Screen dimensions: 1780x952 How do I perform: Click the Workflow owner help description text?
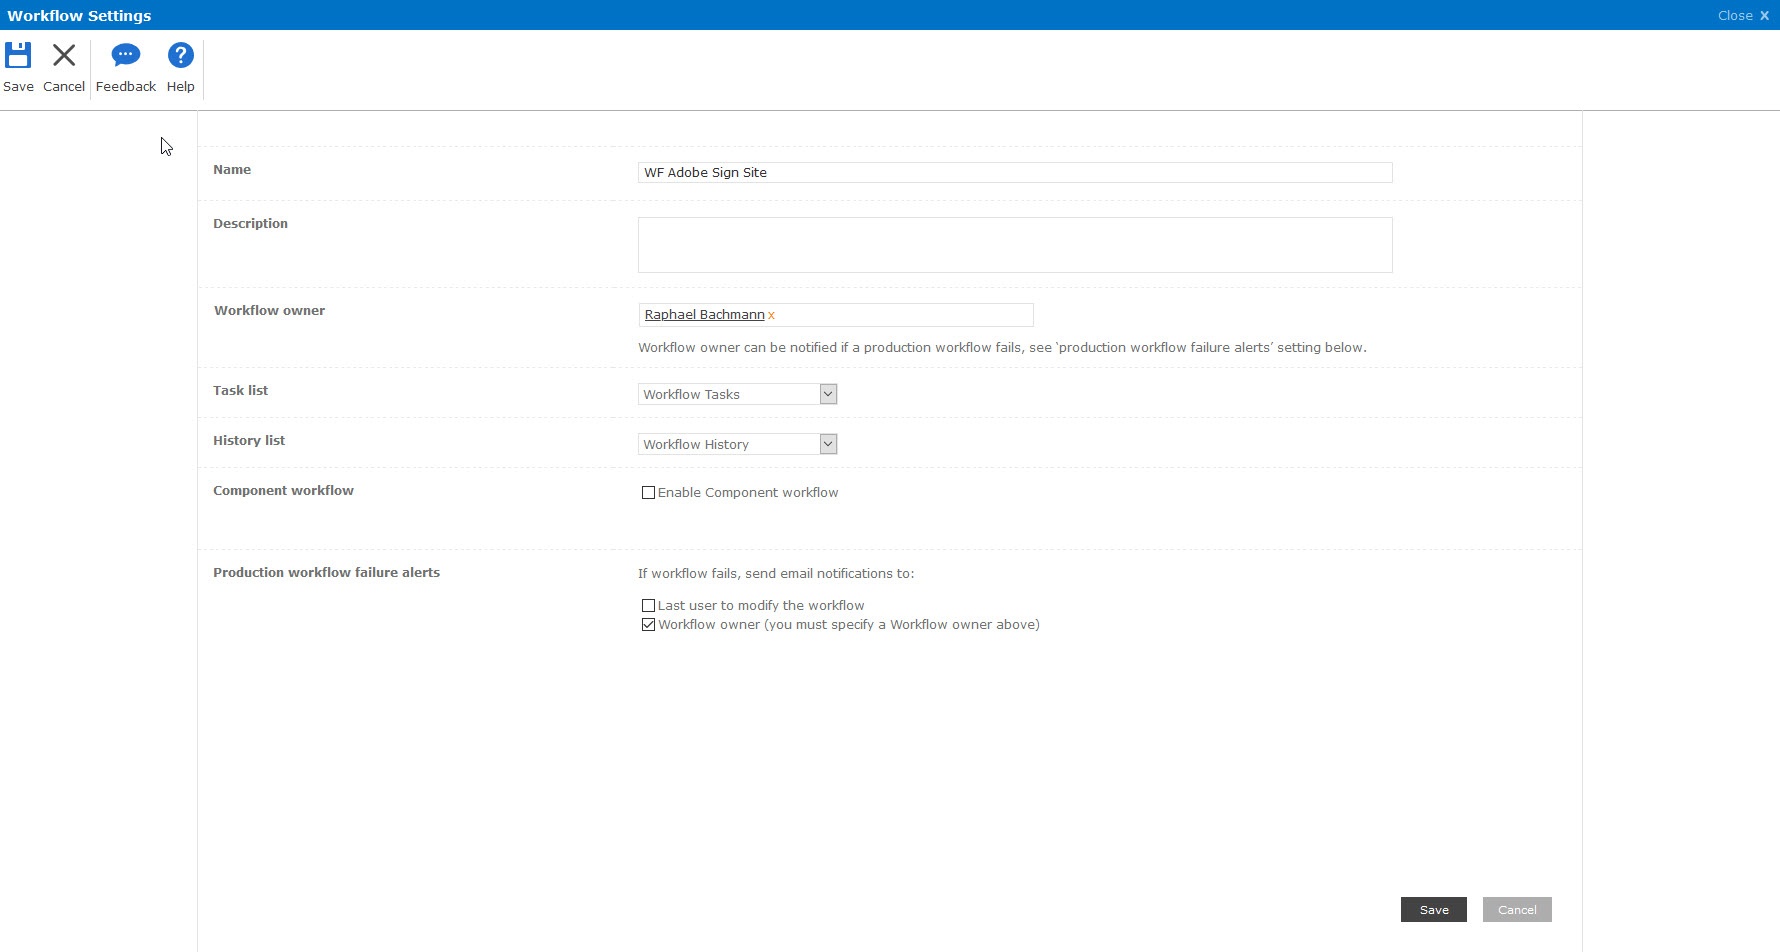pos(1002,347)
